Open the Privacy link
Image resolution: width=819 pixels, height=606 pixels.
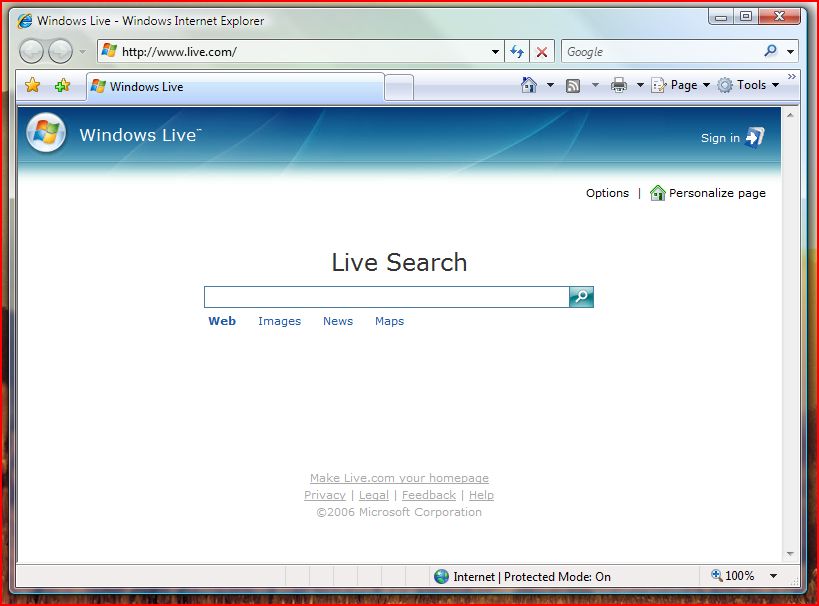tap(325, 495)
